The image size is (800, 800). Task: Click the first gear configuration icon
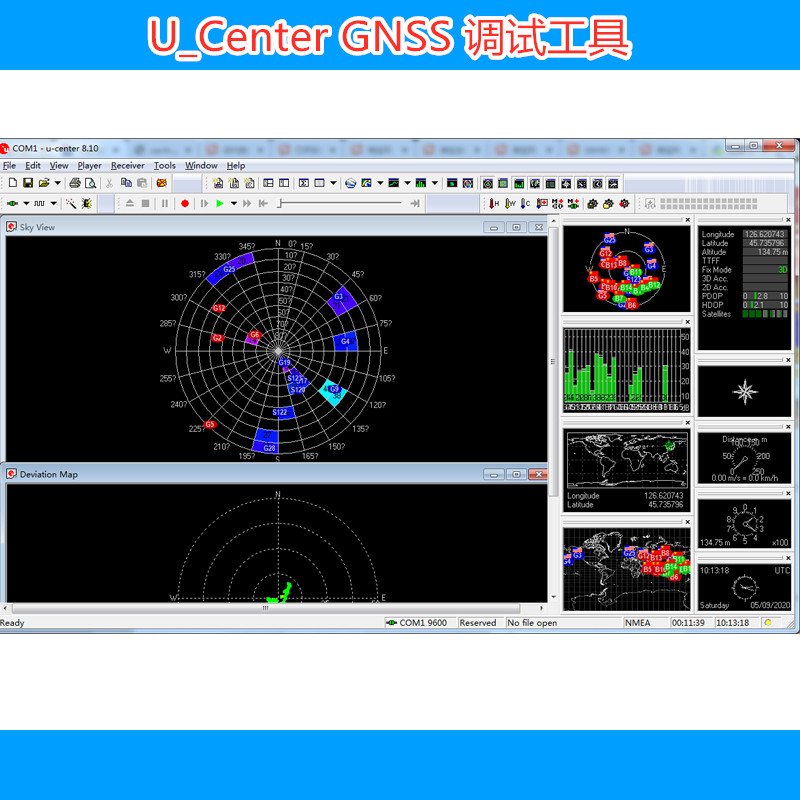[x=592, y=204]
